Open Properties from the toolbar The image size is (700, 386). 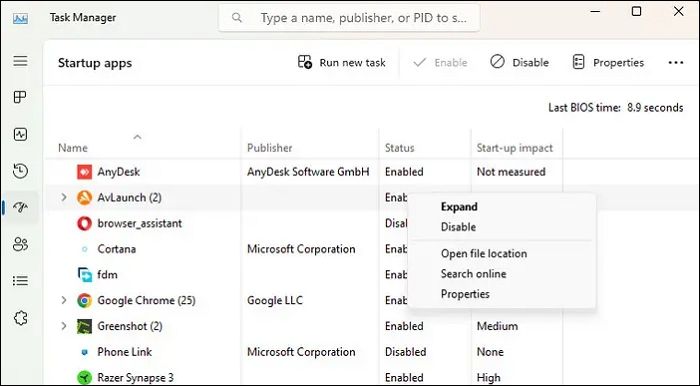tap(608, 62)
